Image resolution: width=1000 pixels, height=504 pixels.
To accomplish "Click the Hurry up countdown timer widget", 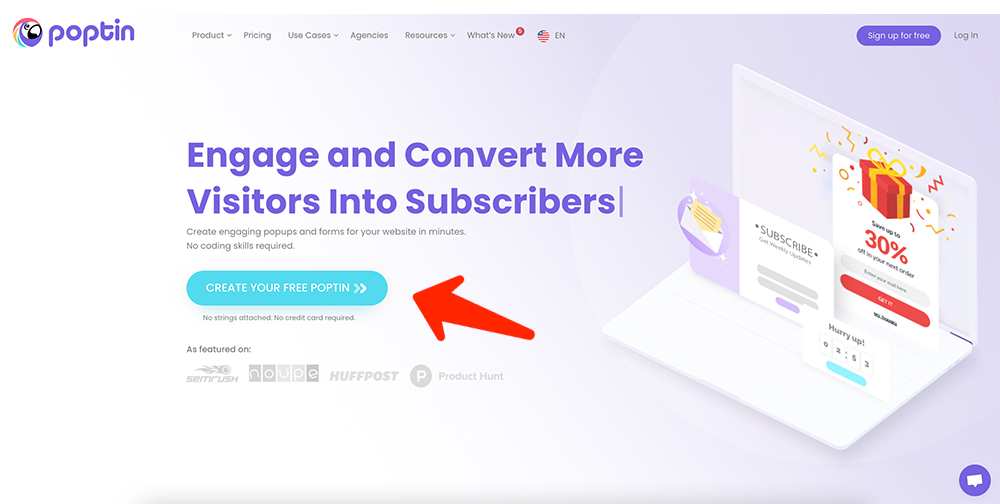I will [x=847, y=357].
